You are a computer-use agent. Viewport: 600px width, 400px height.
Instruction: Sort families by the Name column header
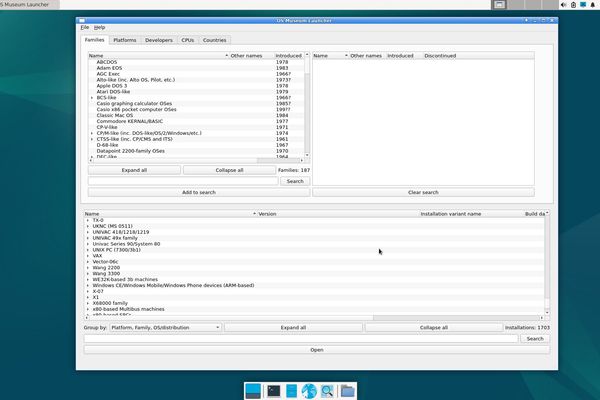158,56
